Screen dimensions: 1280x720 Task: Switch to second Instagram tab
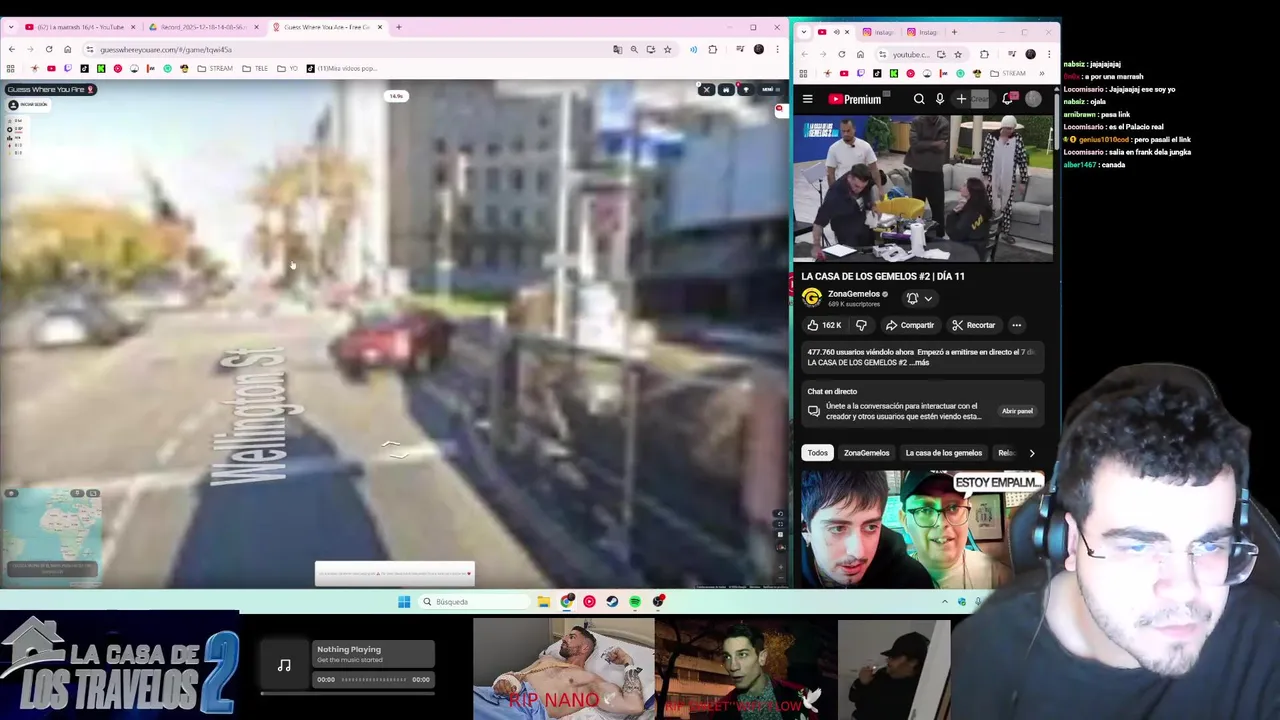[x=921, y=32]
